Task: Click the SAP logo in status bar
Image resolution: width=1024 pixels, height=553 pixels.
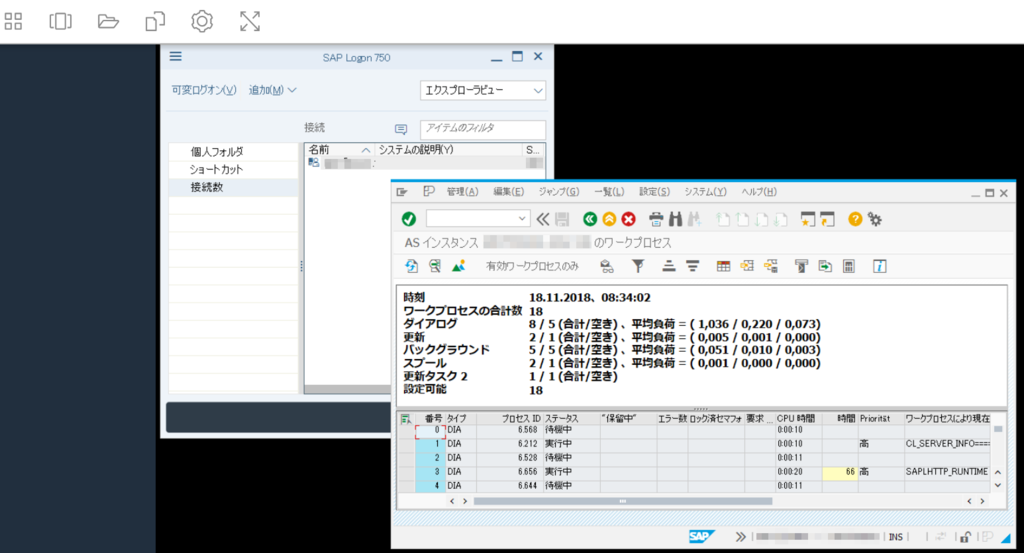Action: 701,536
